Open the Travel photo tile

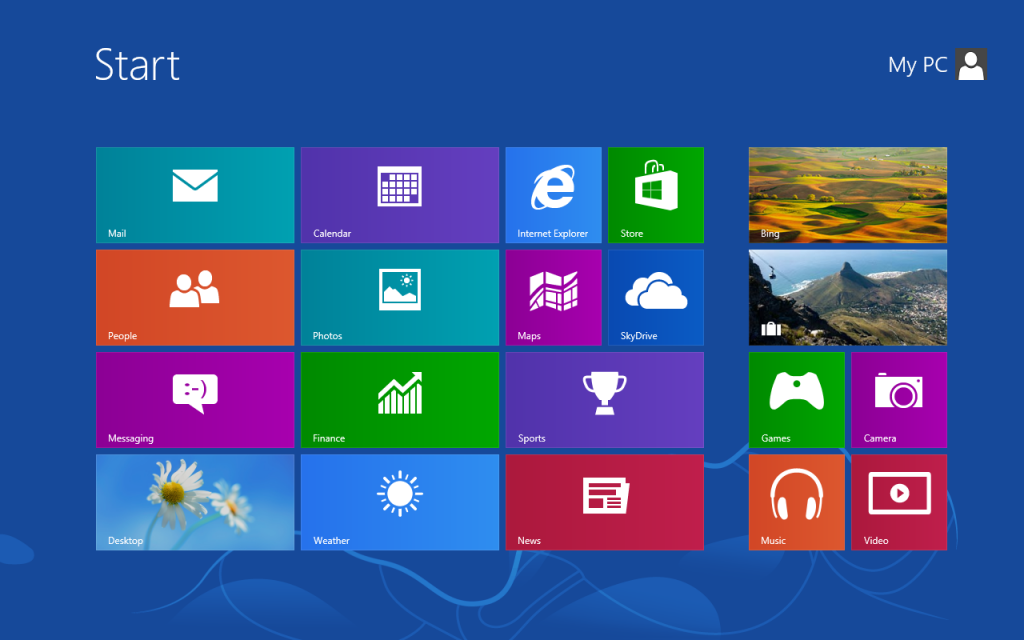point(847,297)
